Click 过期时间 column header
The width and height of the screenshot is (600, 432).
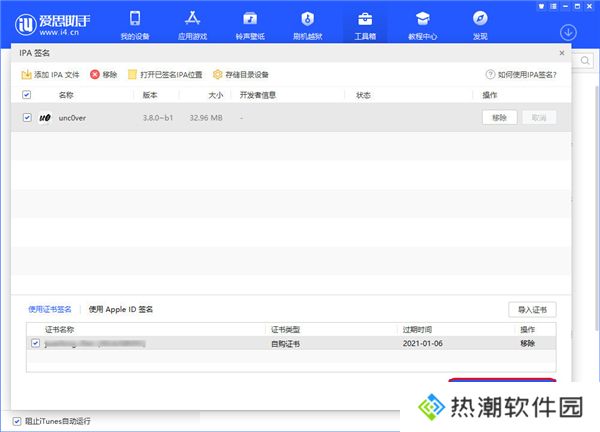click(417, 329)
